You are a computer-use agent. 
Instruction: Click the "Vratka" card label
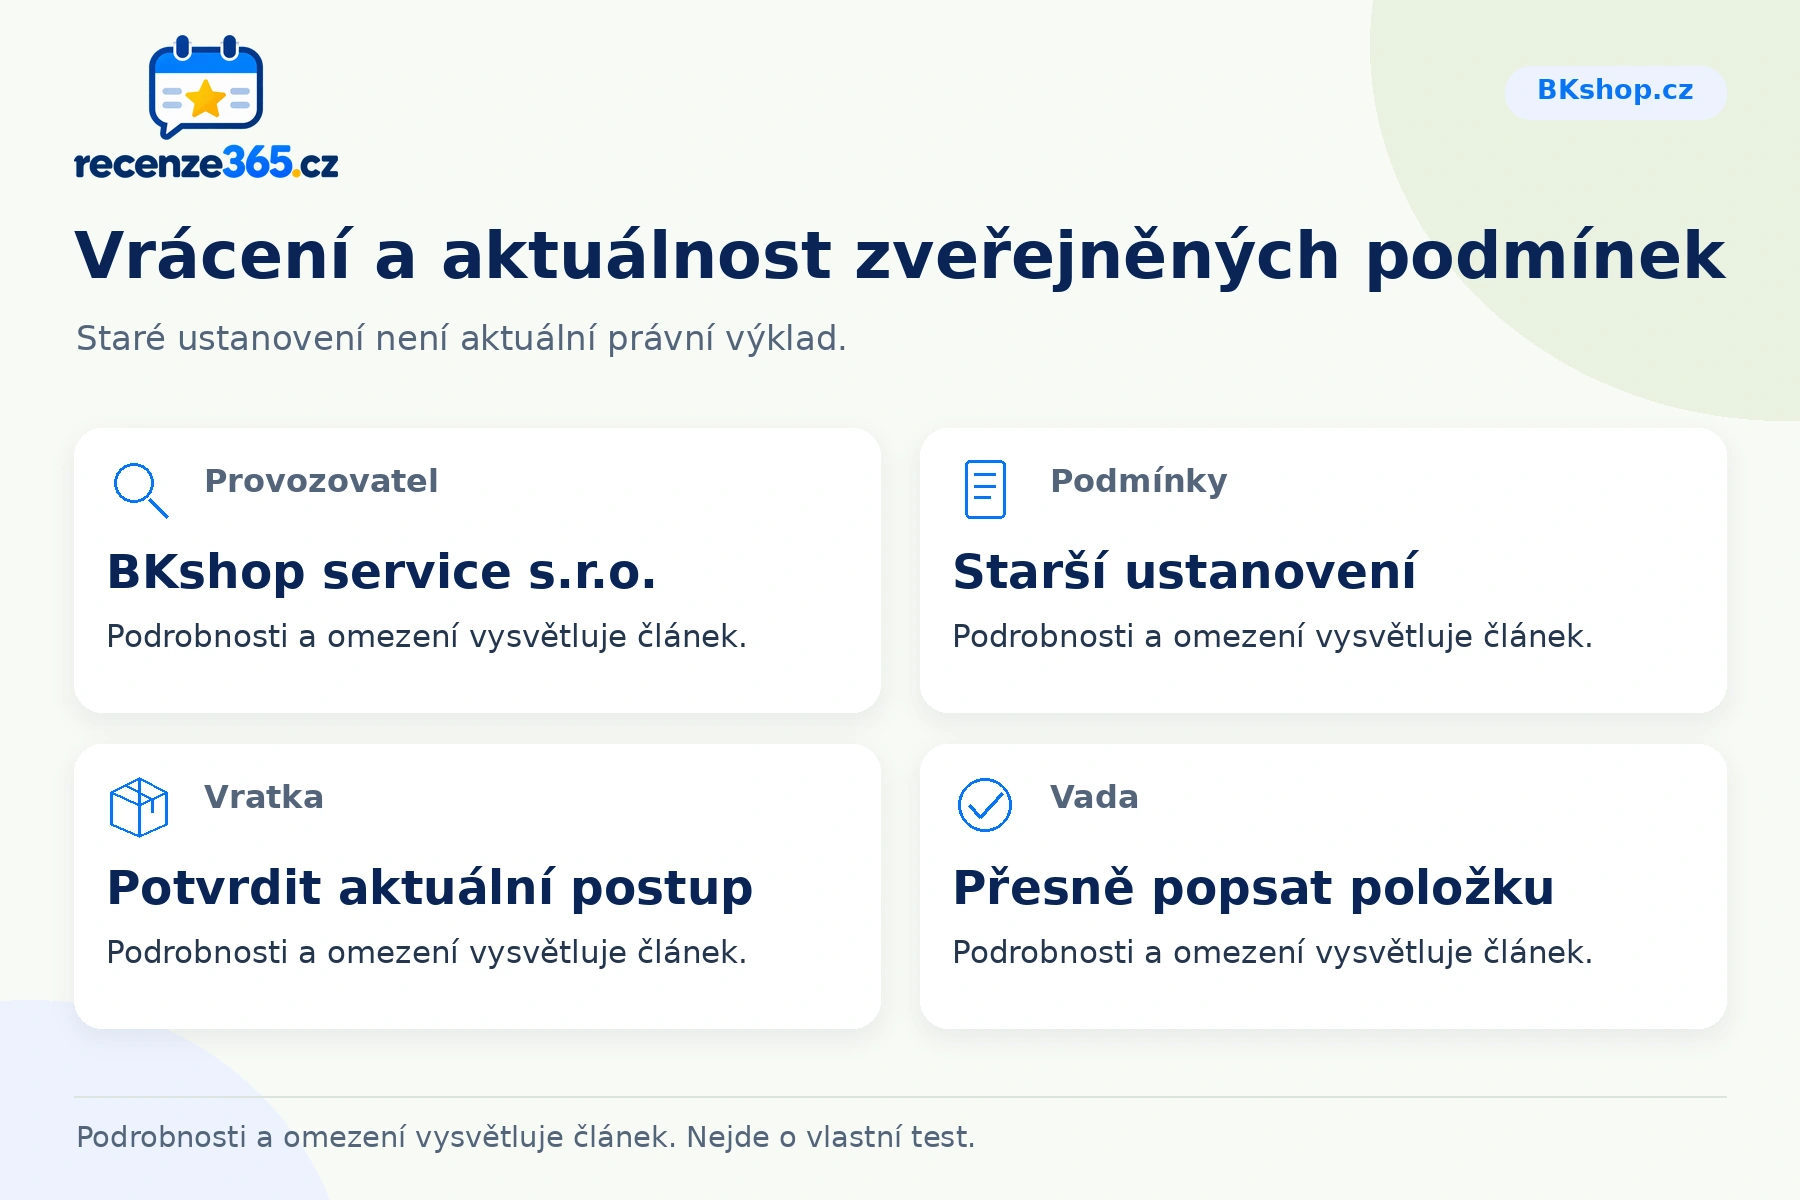coord(264,797)
